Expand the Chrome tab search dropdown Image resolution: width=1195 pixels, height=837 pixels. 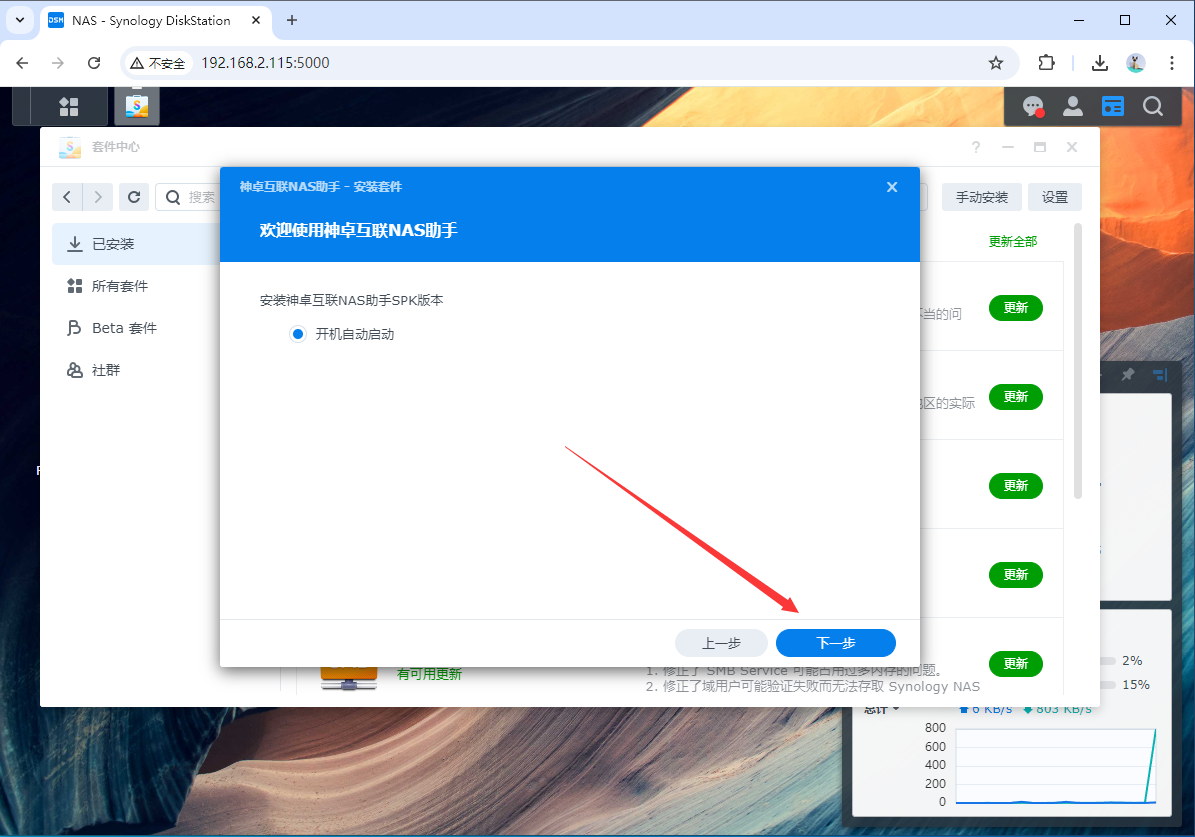tap(20, 20)
